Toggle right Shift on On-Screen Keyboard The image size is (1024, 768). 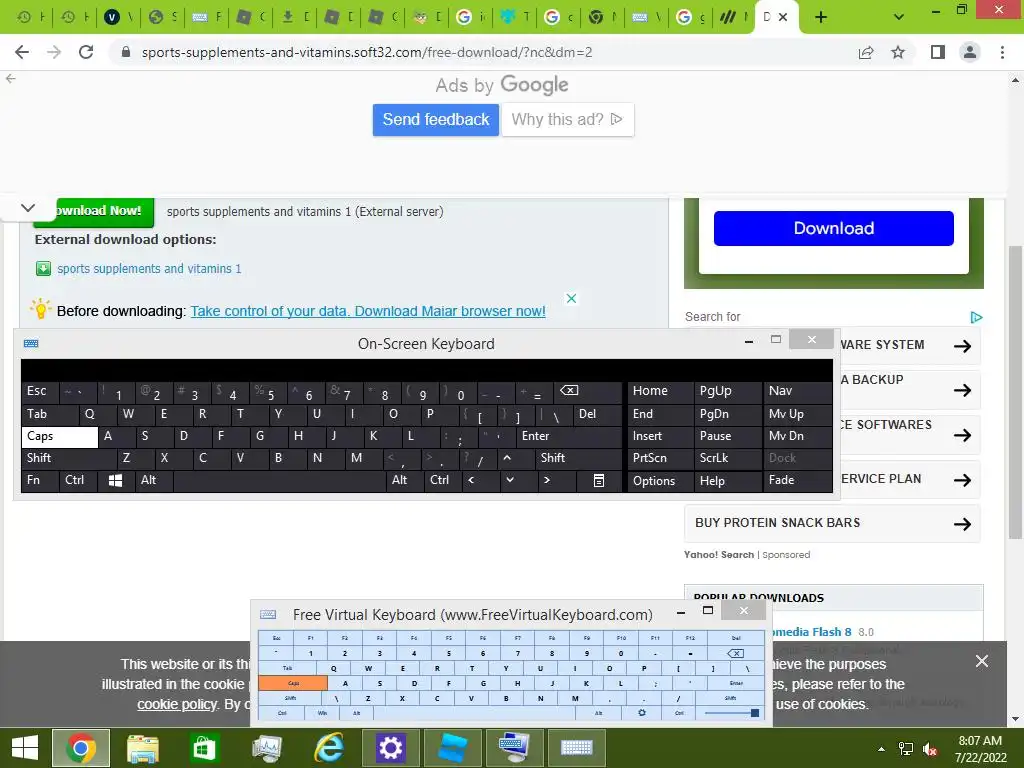click(578, 458)
